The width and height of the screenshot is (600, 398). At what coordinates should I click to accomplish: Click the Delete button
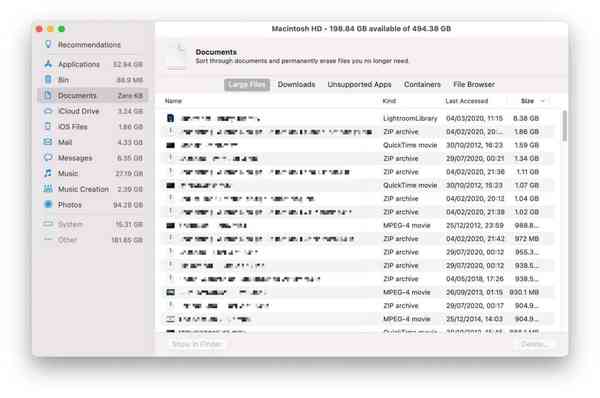(535, 344)
